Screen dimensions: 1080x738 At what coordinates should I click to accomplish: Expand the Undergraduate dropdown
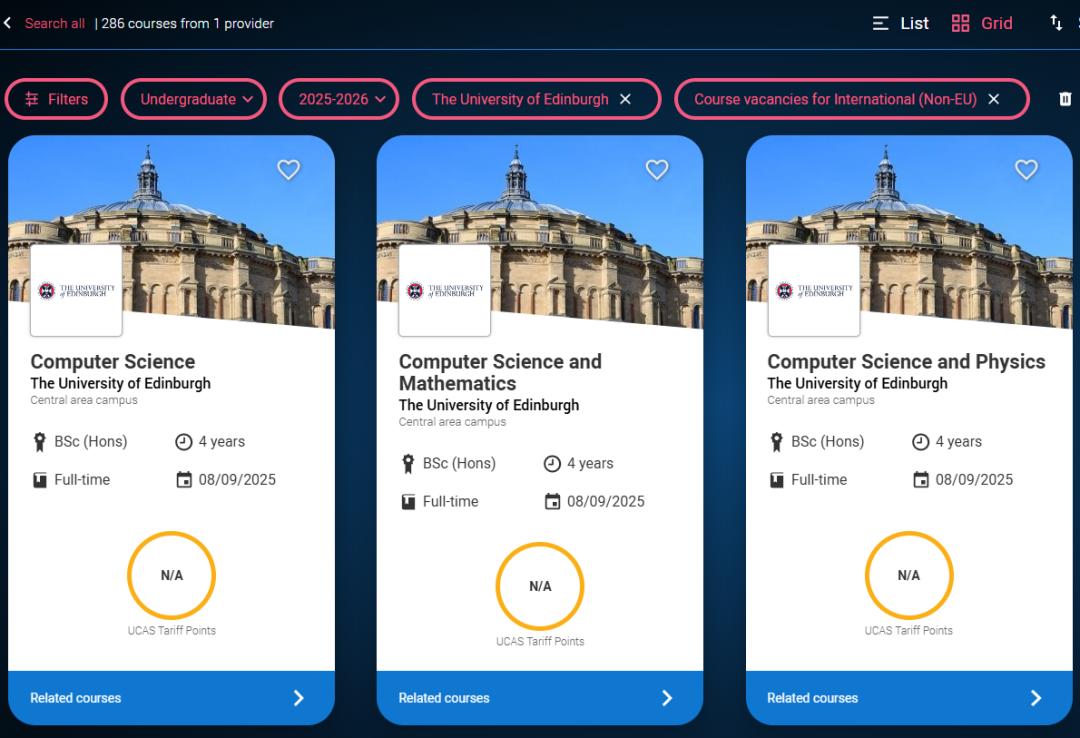point(194,99)
